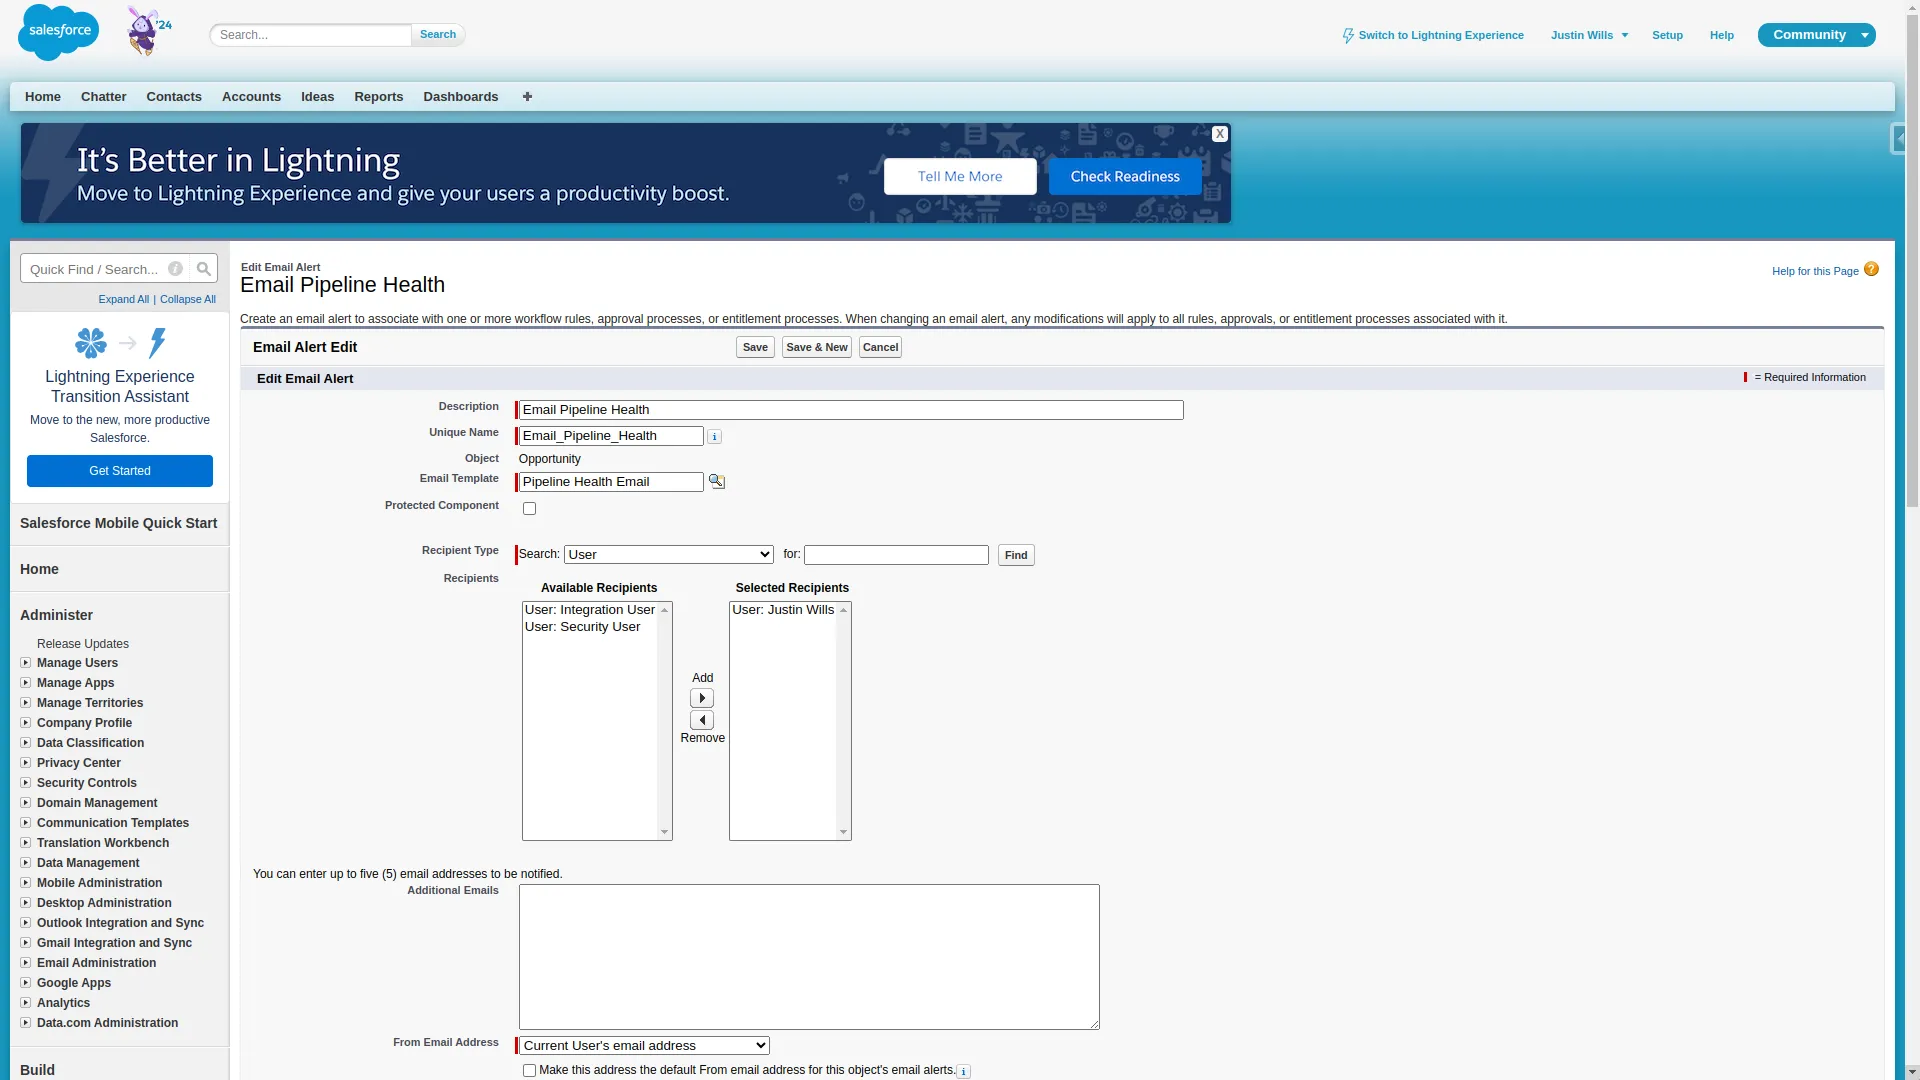The height and width of the screenshot is (1080, 1920).
Task: Click the Find recipients button
Action: tap(1016, 555)
